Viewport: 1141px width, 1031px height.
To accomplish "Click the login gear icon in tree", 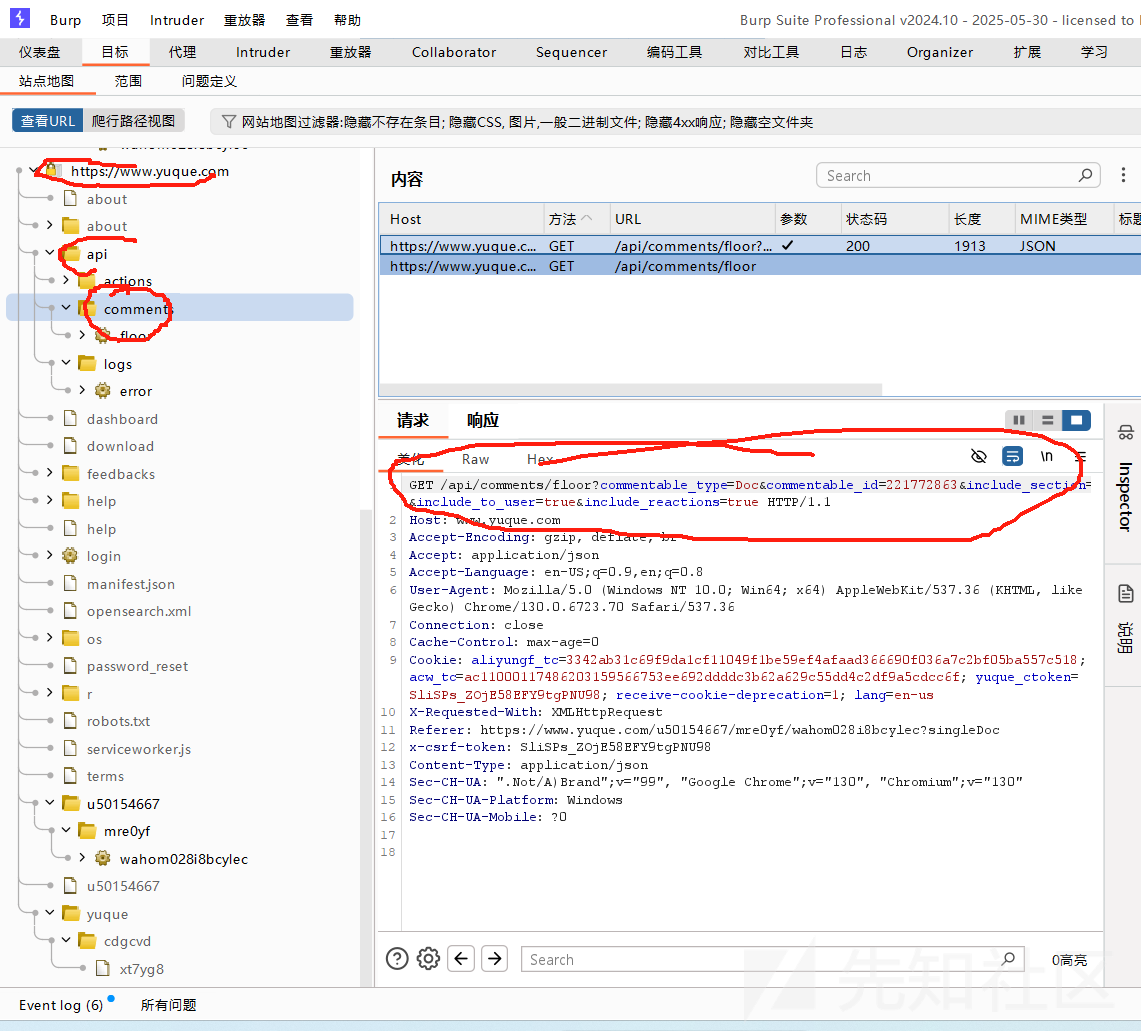I will pos(70,556).
